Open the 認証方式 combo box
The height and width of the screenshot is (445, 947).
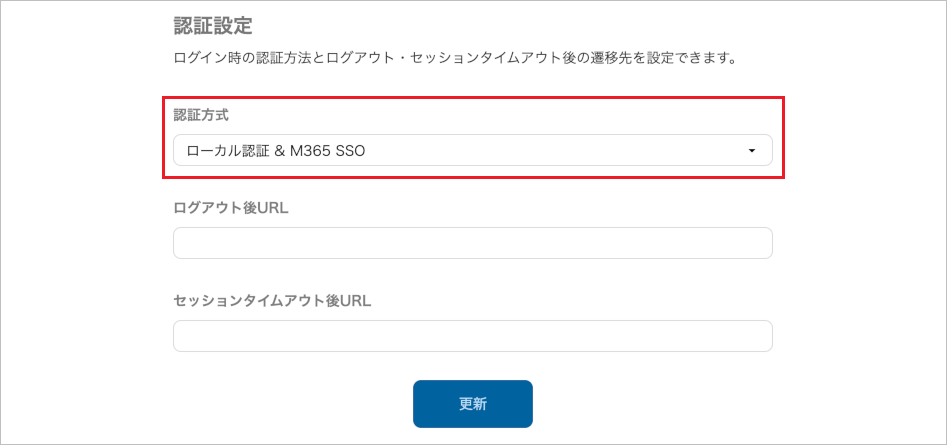(x=472, y=150)
